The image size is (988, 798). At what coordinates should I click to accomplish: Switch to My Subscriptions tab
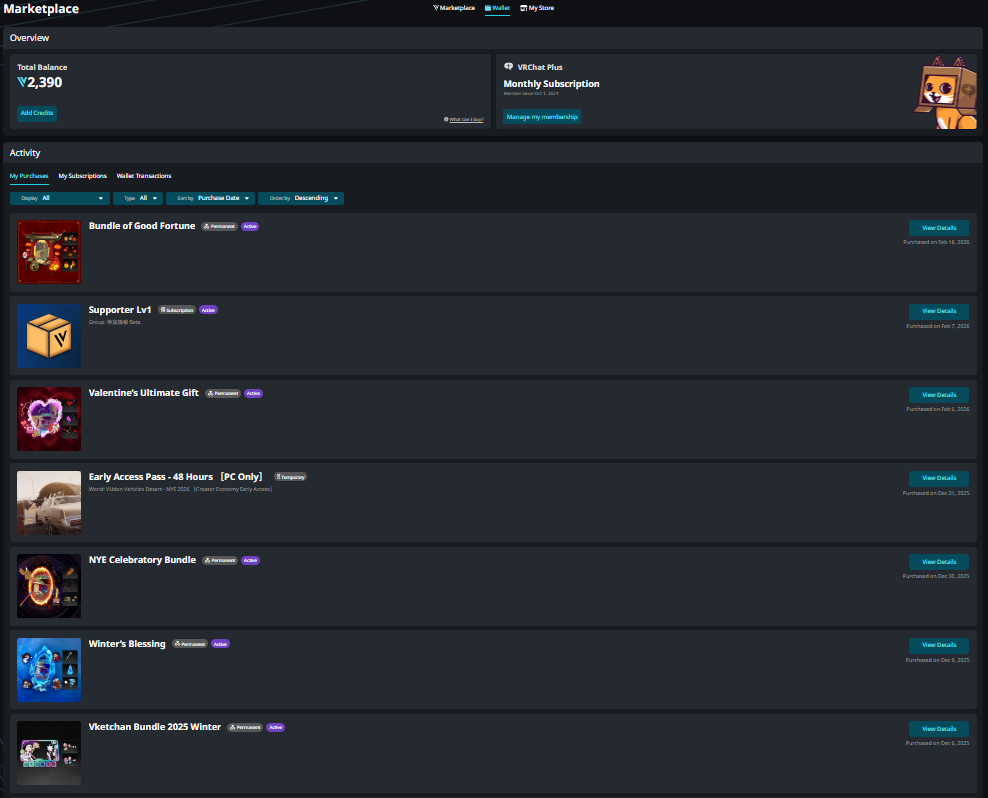tap(82, 176)
